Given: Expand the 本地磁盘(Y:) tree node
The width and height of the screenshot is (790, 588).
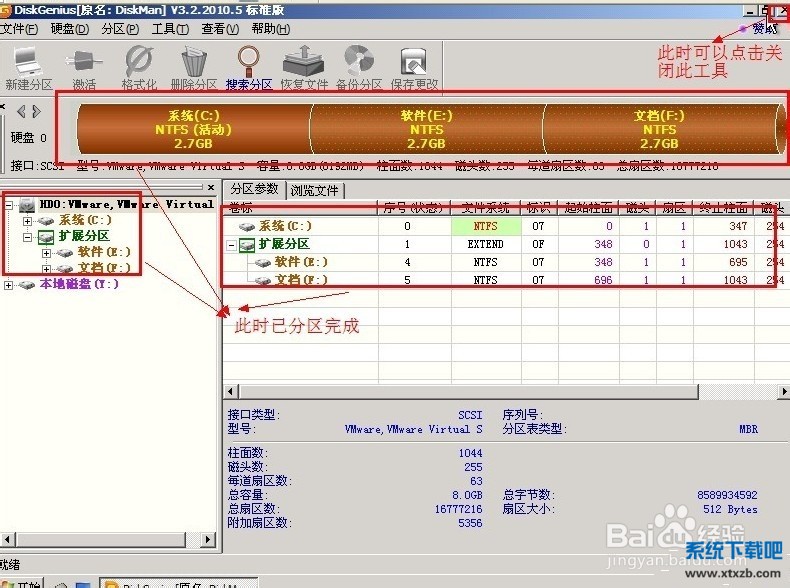Looking at the screenshot, I should [10, 285].
